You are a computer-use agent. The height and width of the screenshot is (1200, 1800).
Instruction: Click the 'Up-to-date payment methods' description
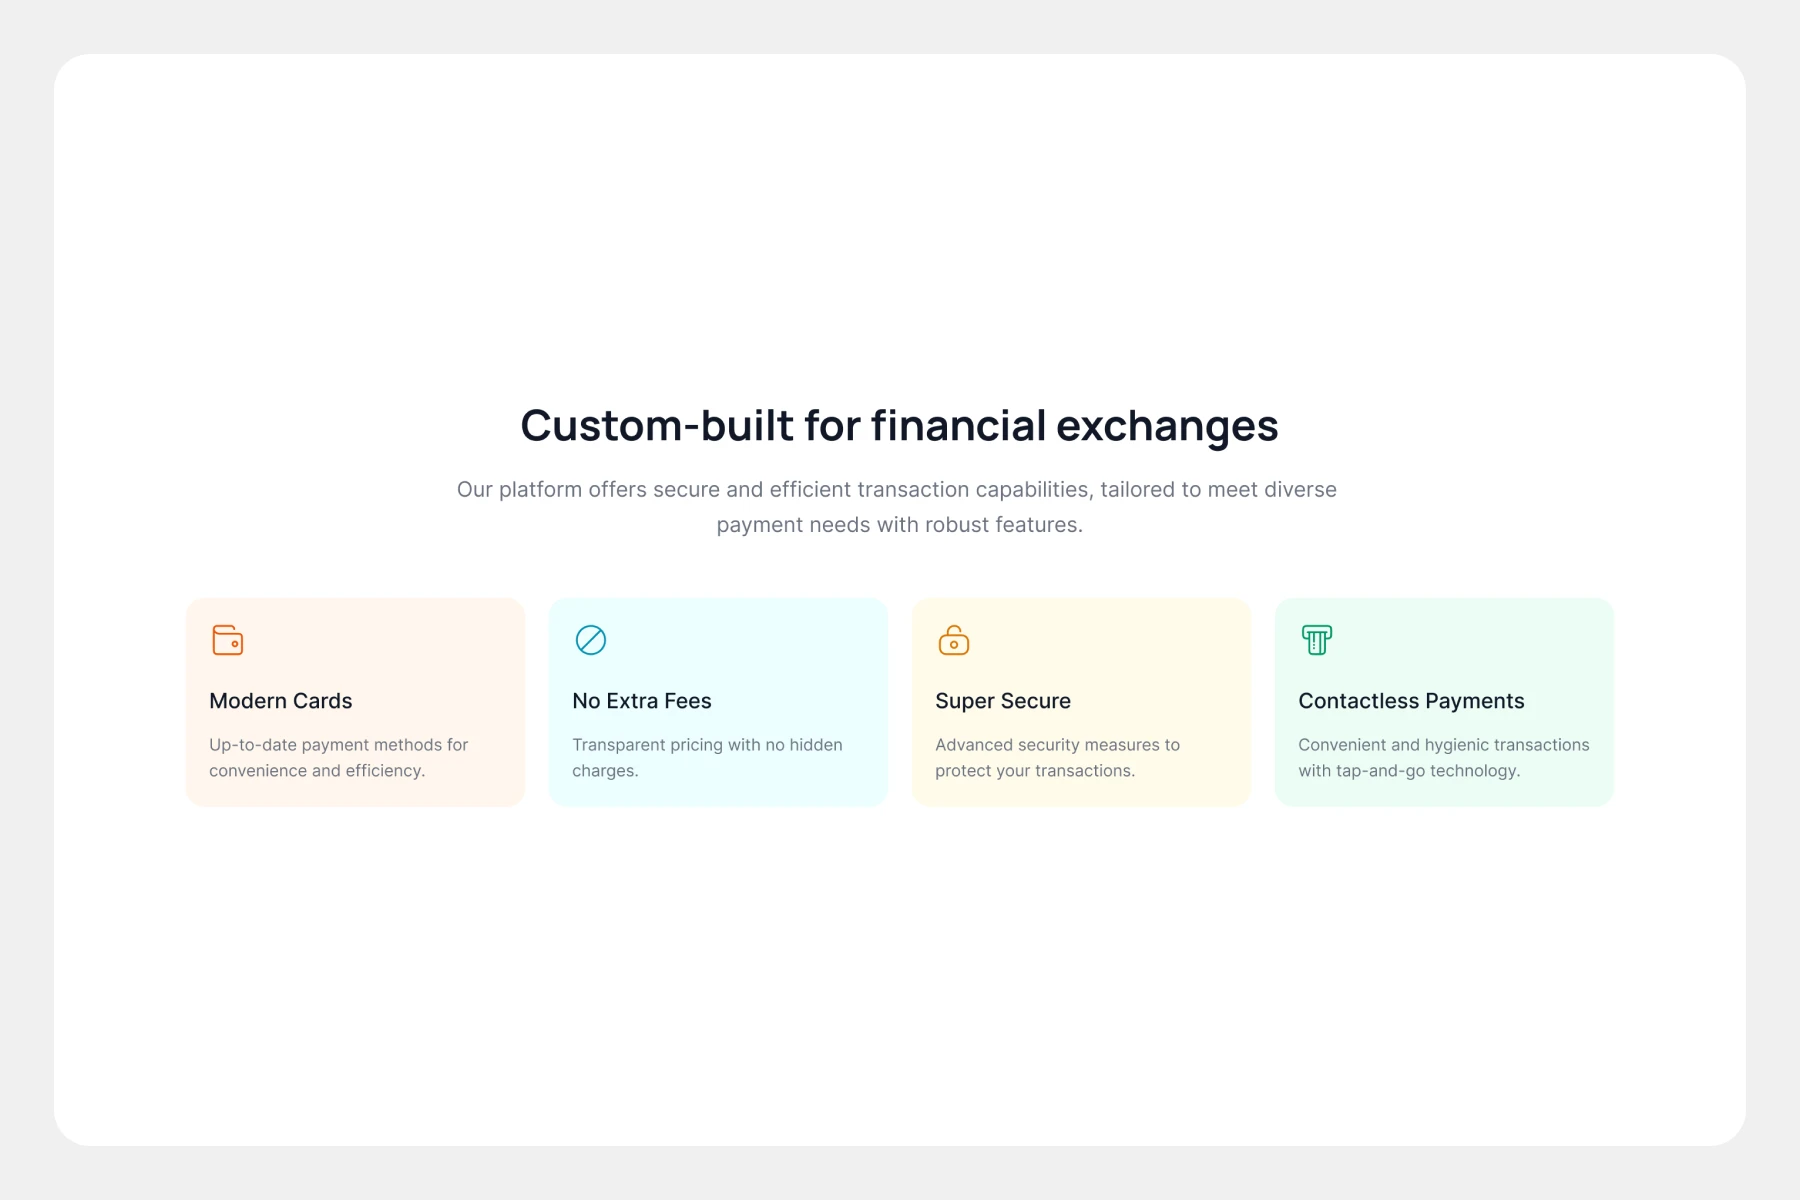tap(338, 757)
